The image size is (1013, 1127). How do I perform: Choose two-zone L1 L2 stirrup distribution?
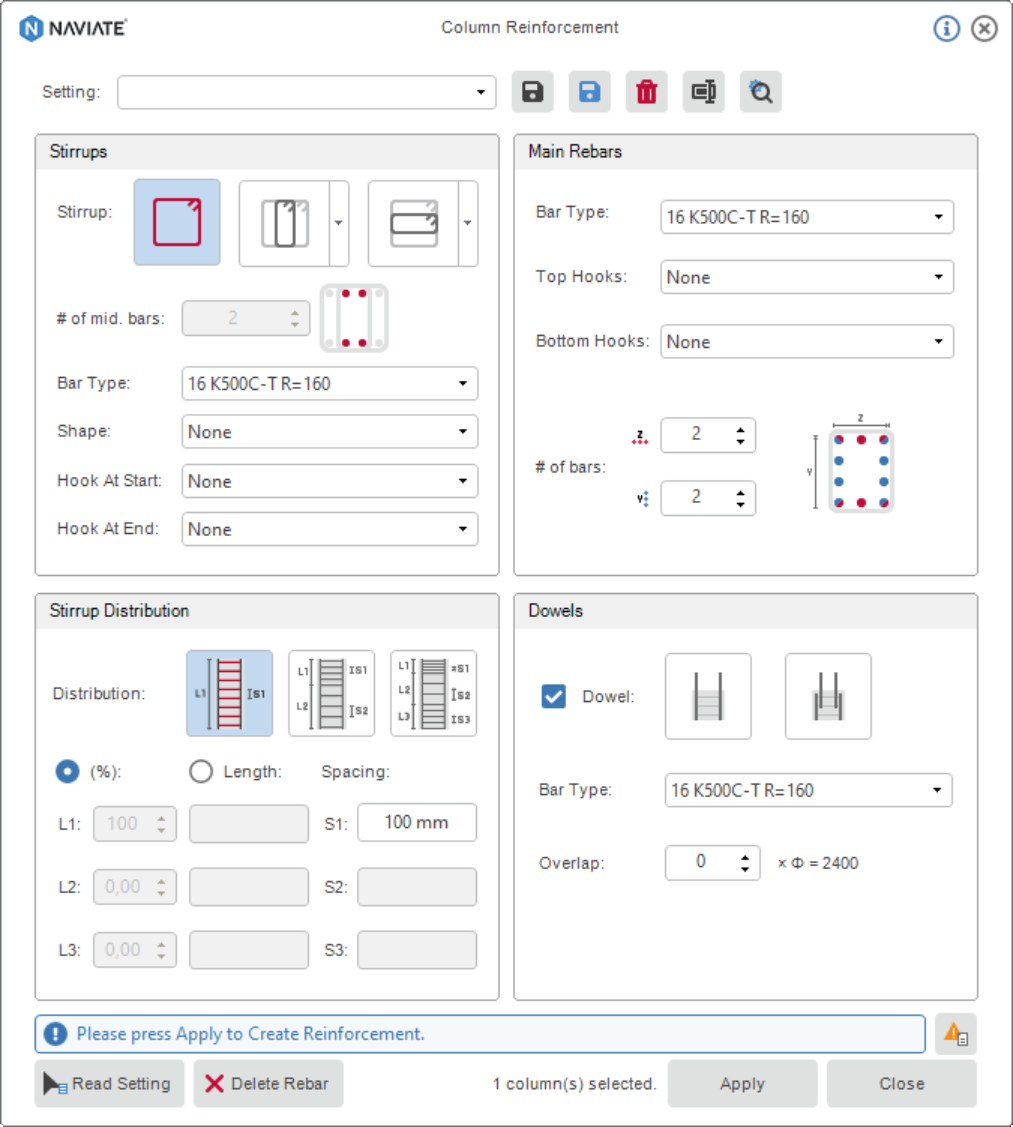pyautogui.click(x=331, y=694)
